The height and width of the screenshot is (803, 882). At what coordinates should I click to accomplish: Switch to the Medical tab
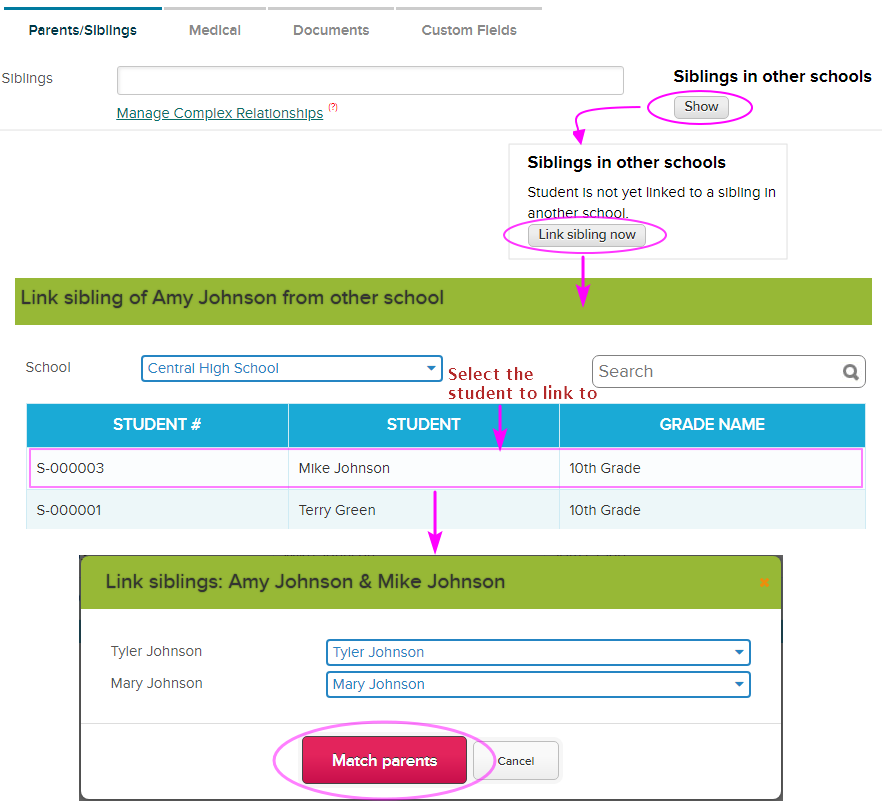[215, 30]
